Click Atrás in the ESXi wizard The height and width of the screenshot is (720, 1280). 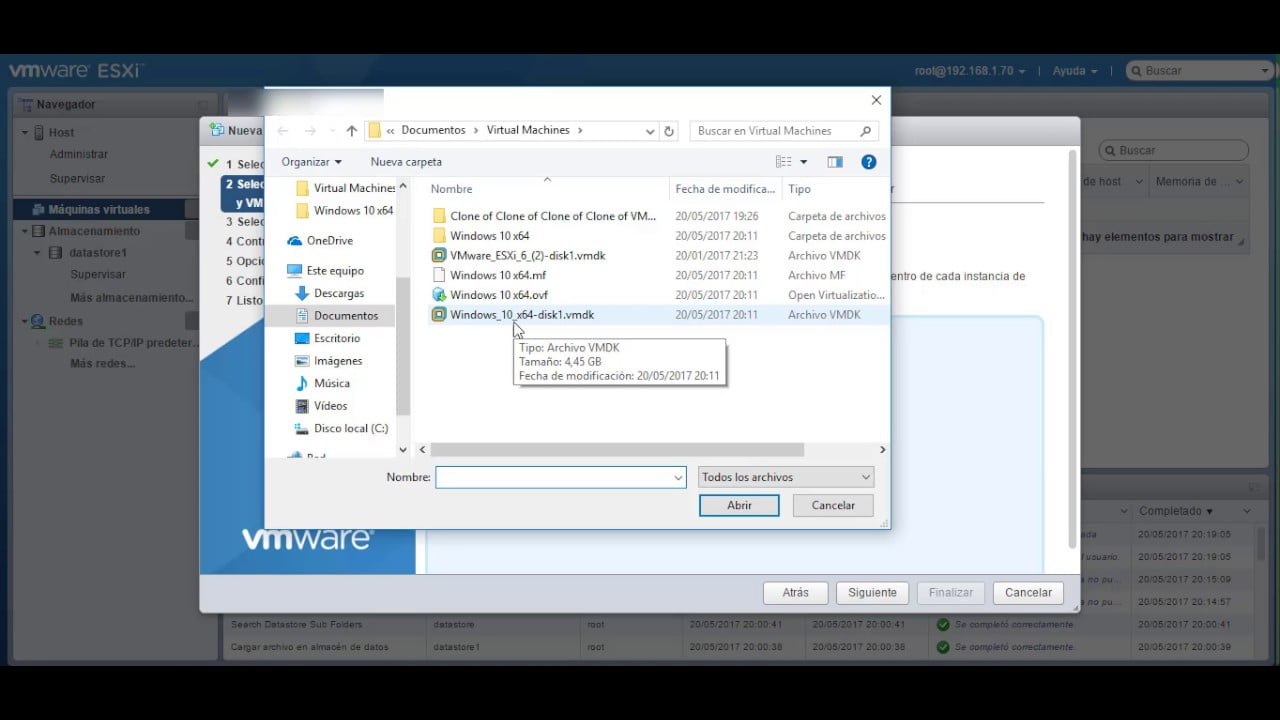(x=796, y=593)
